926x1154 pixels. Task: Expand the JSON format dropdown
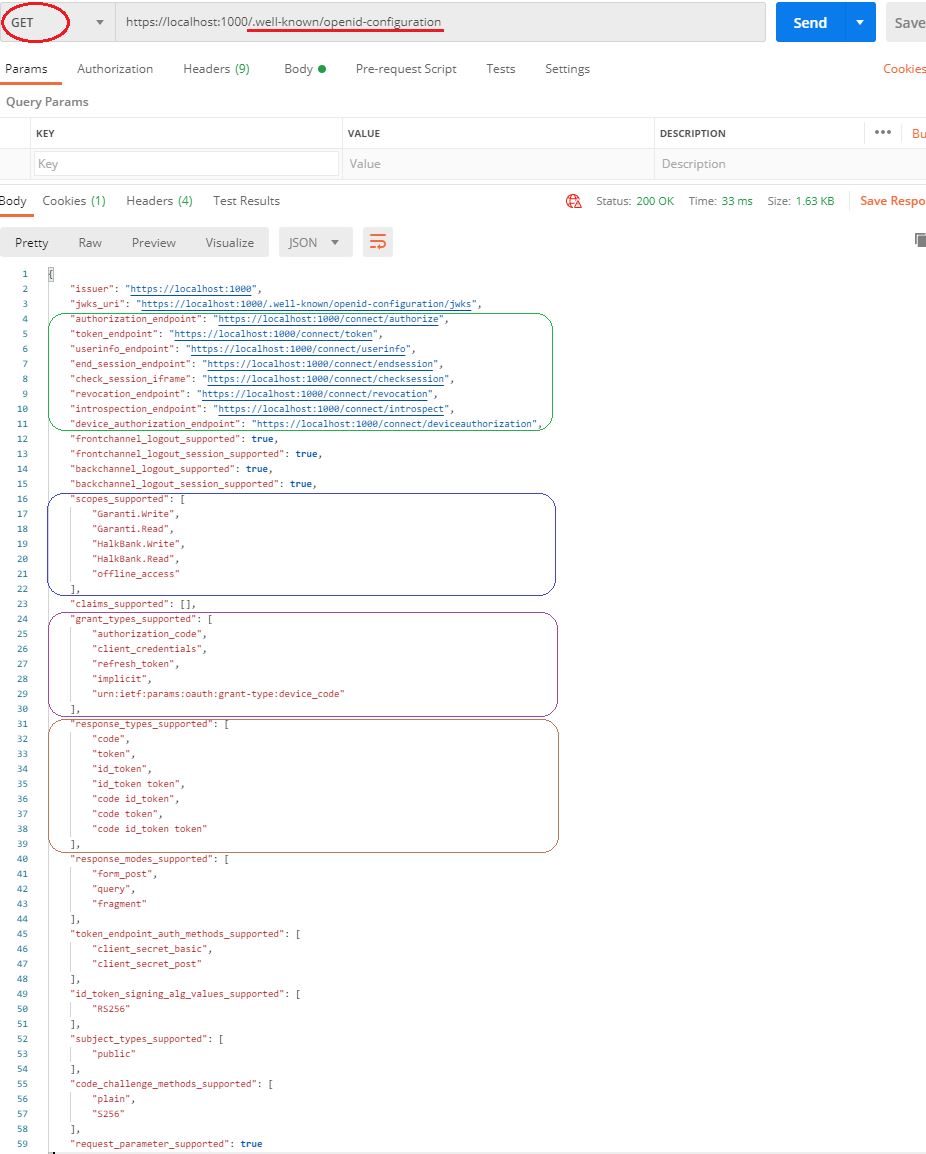pyautogui.click(x=315, y=242)
